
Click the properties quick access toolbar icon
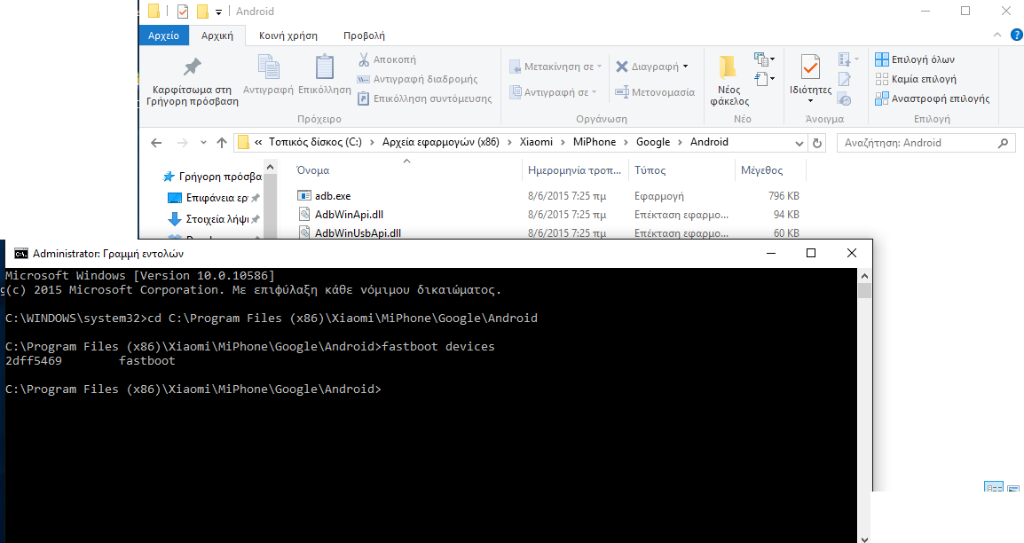pyautogui.click(x=182, y=11)
